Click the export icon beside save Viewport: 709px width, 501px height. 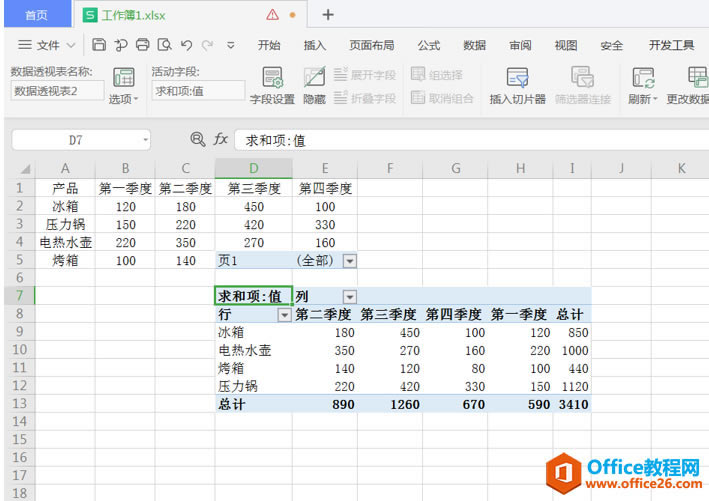121,45
